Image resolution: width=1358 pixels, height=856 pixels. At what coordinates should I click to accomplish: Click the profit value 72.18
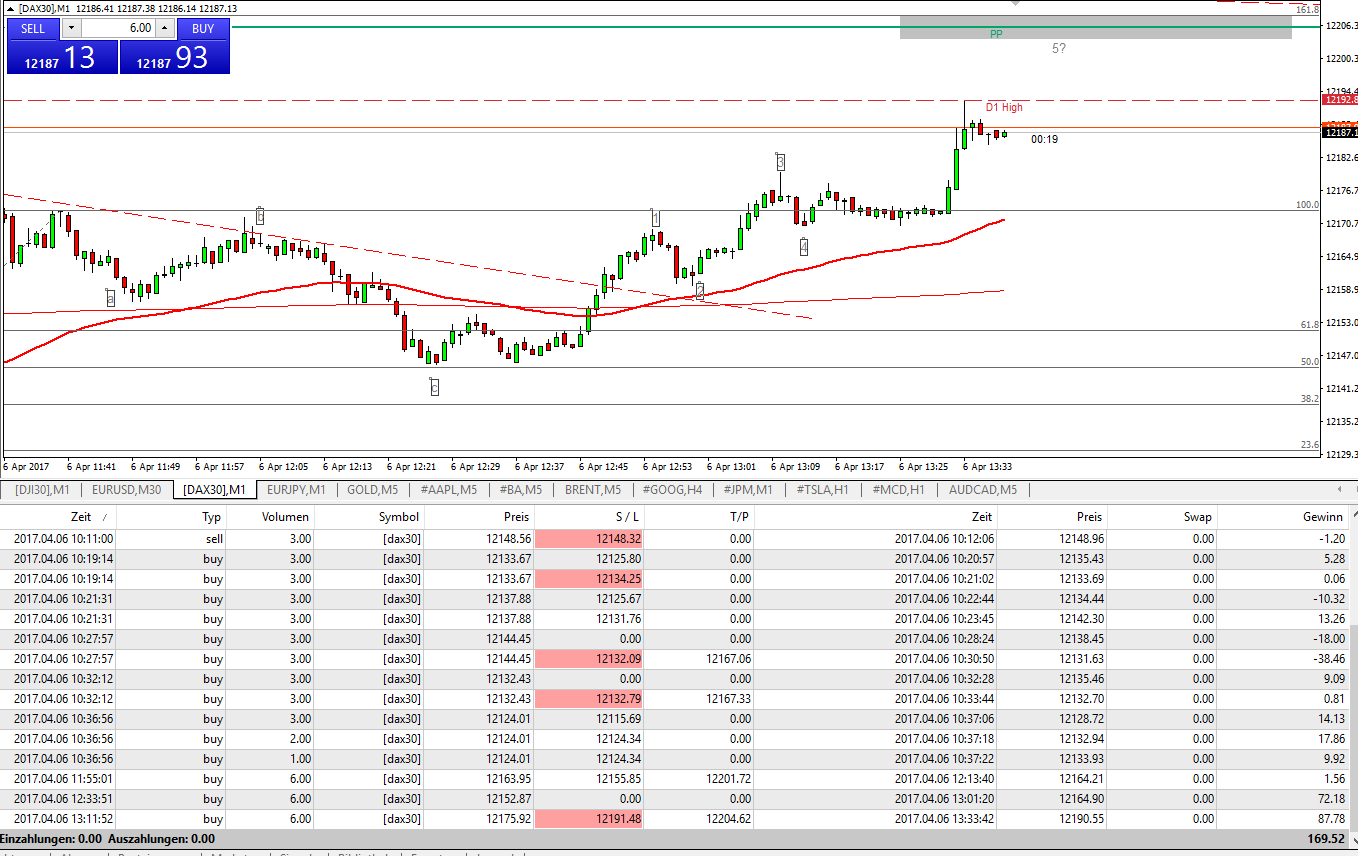(x=1329, y=798)
